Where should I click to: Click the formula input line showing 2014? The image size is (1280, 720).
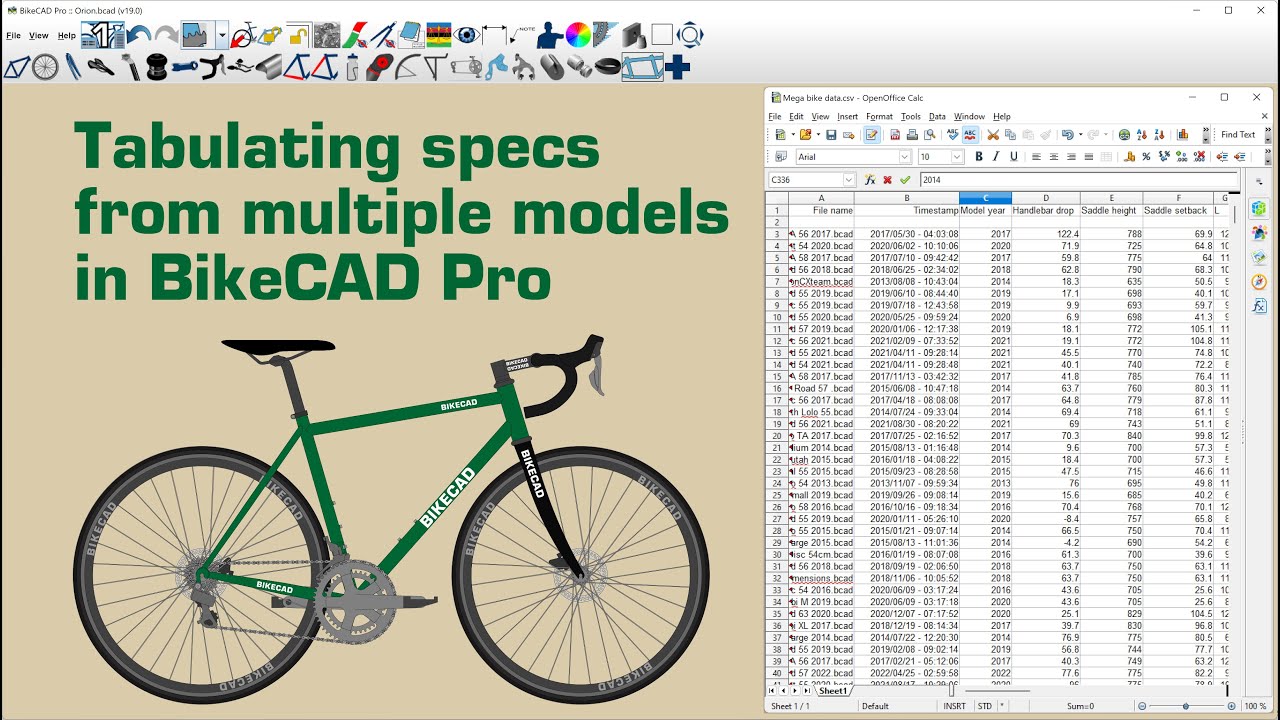(x=1078, y=180)
